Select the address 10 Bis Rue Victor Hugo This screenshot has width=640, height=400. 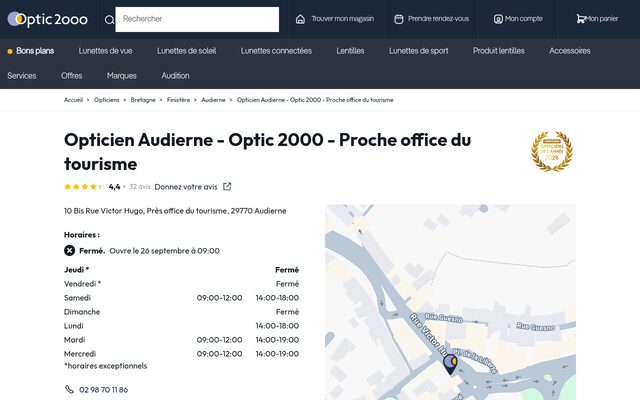[x=175, y=211]
